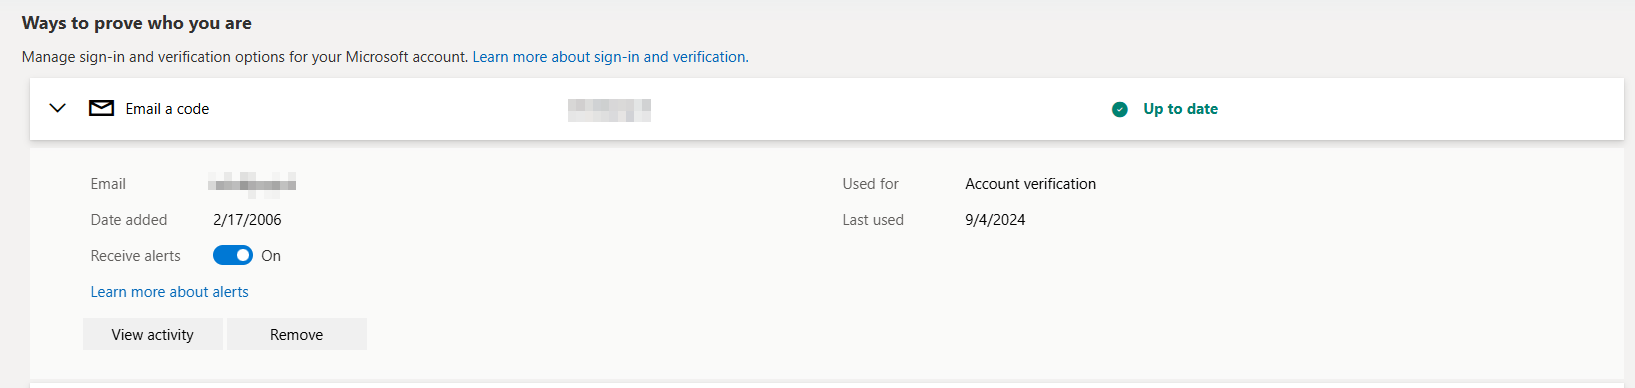This screenshot has width=1635, height=388.
Task: Click the blurred email address in the header row
Action: pyautogui.click(x=609, y=110)
